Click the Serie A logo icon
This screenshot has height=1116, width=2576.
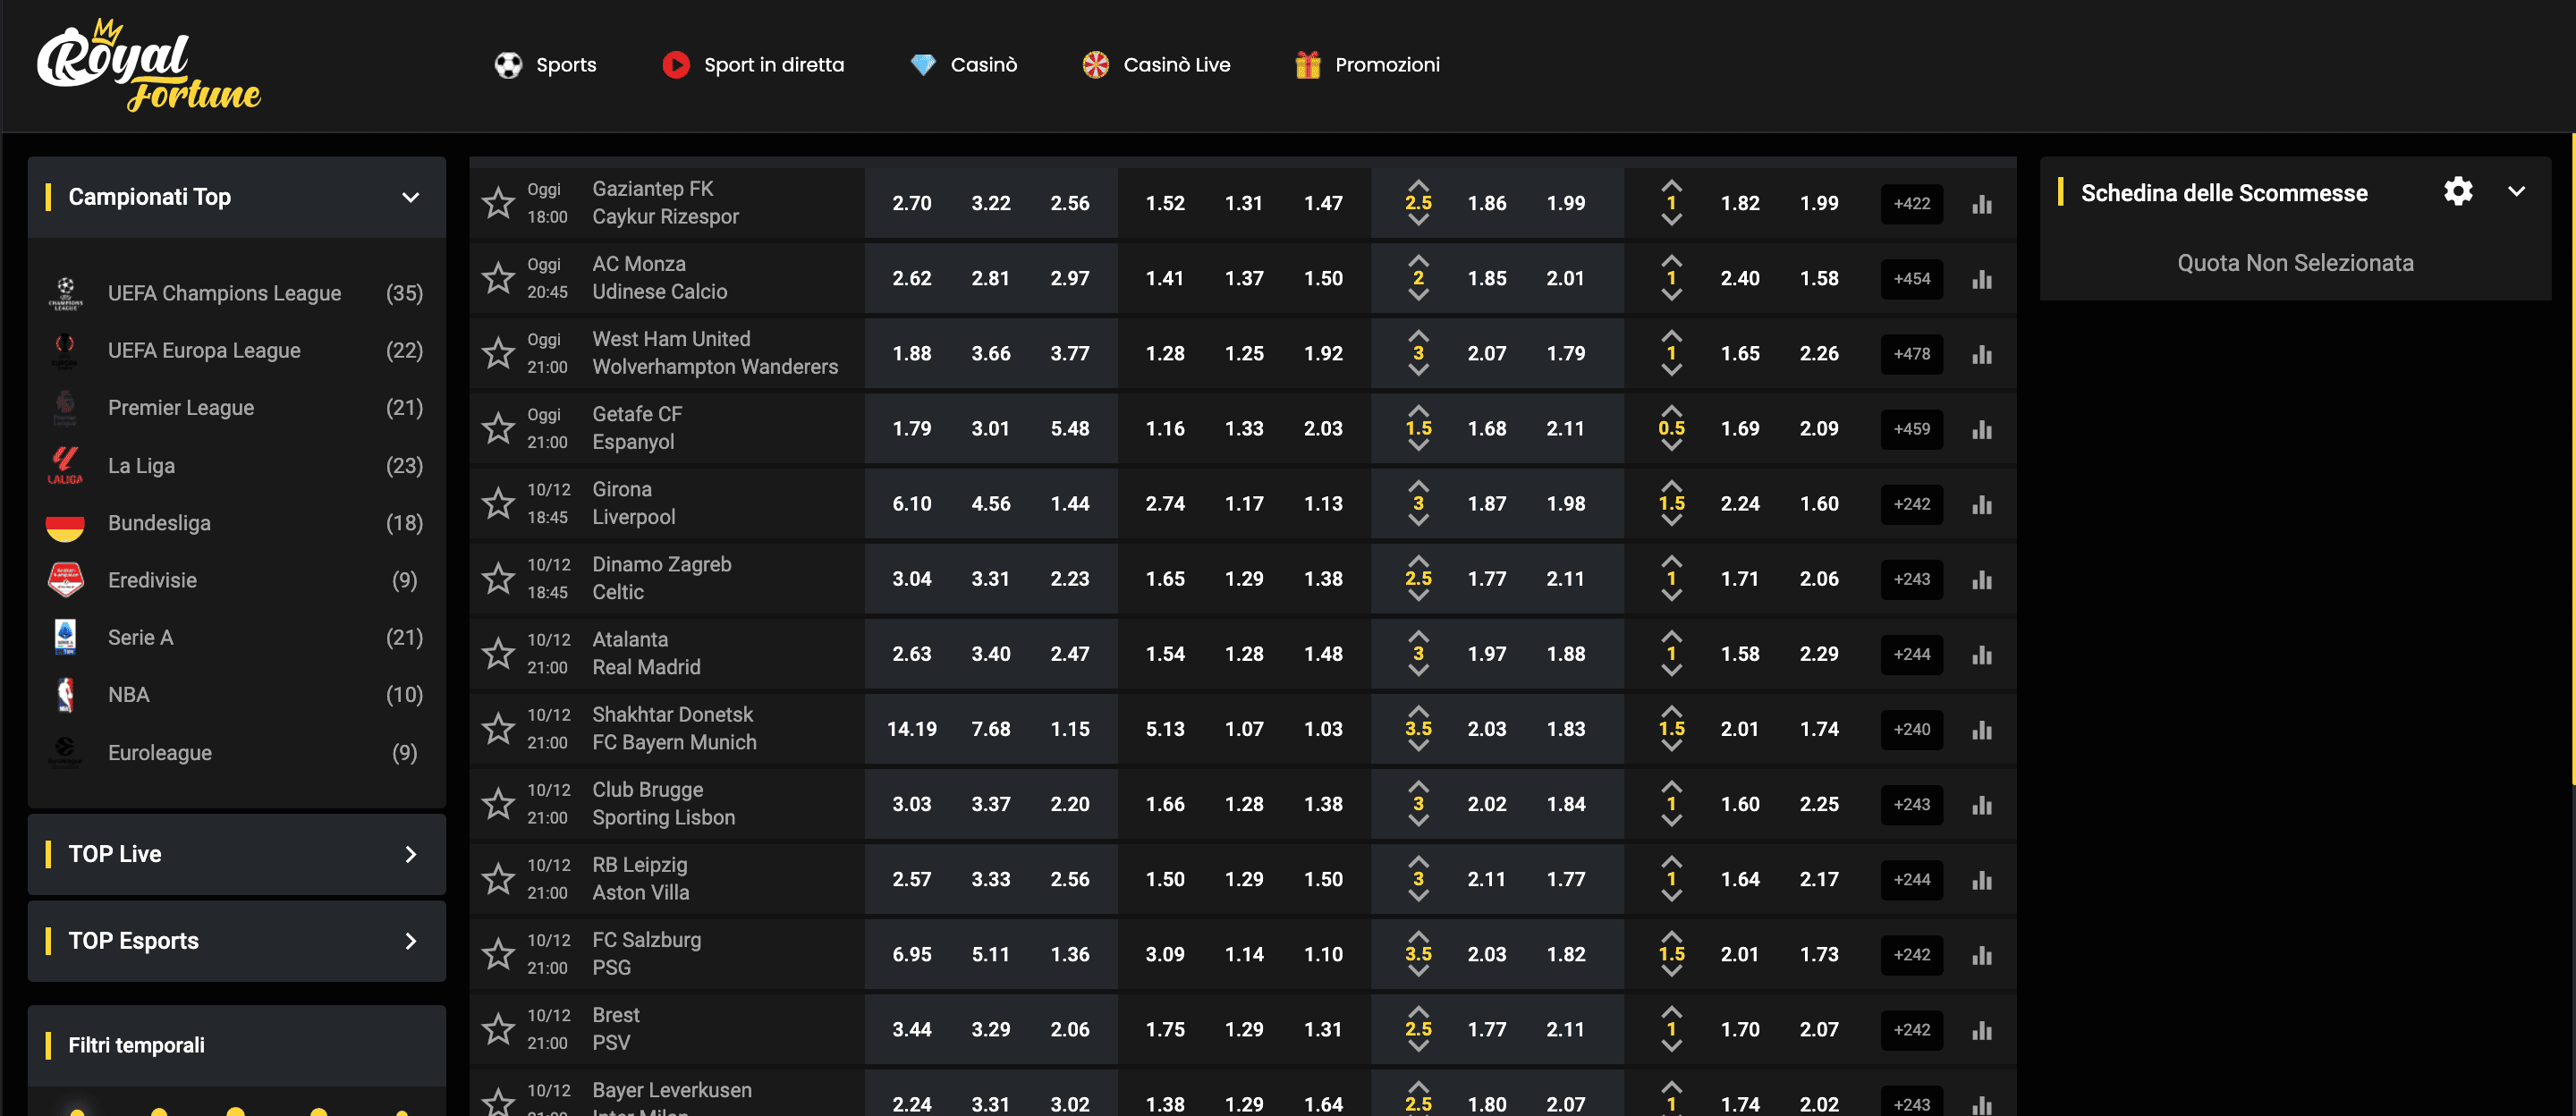tap(65, 637)
